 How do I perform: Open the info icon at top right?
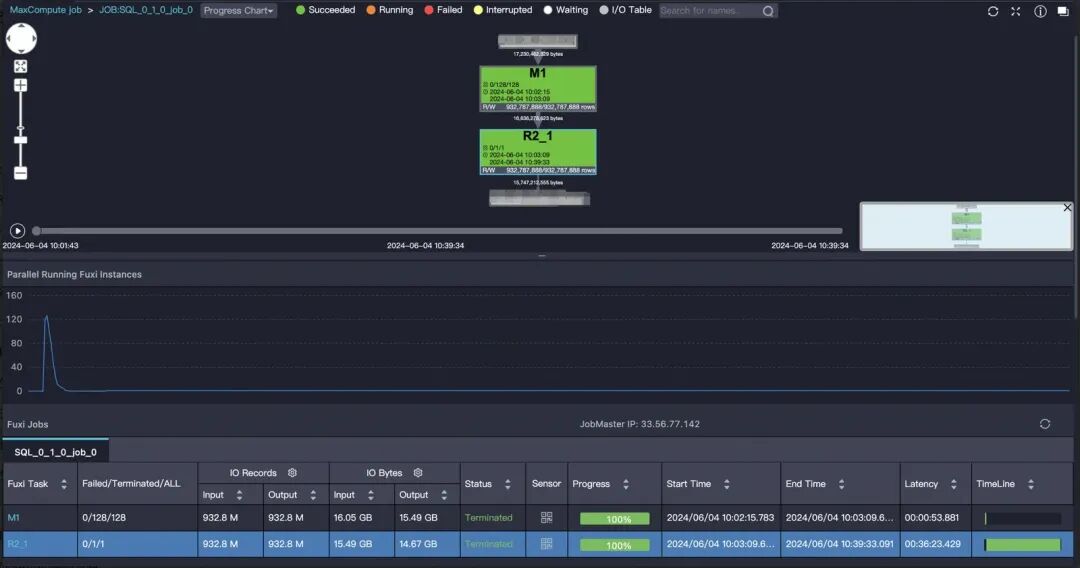(x=1040, y=11)
